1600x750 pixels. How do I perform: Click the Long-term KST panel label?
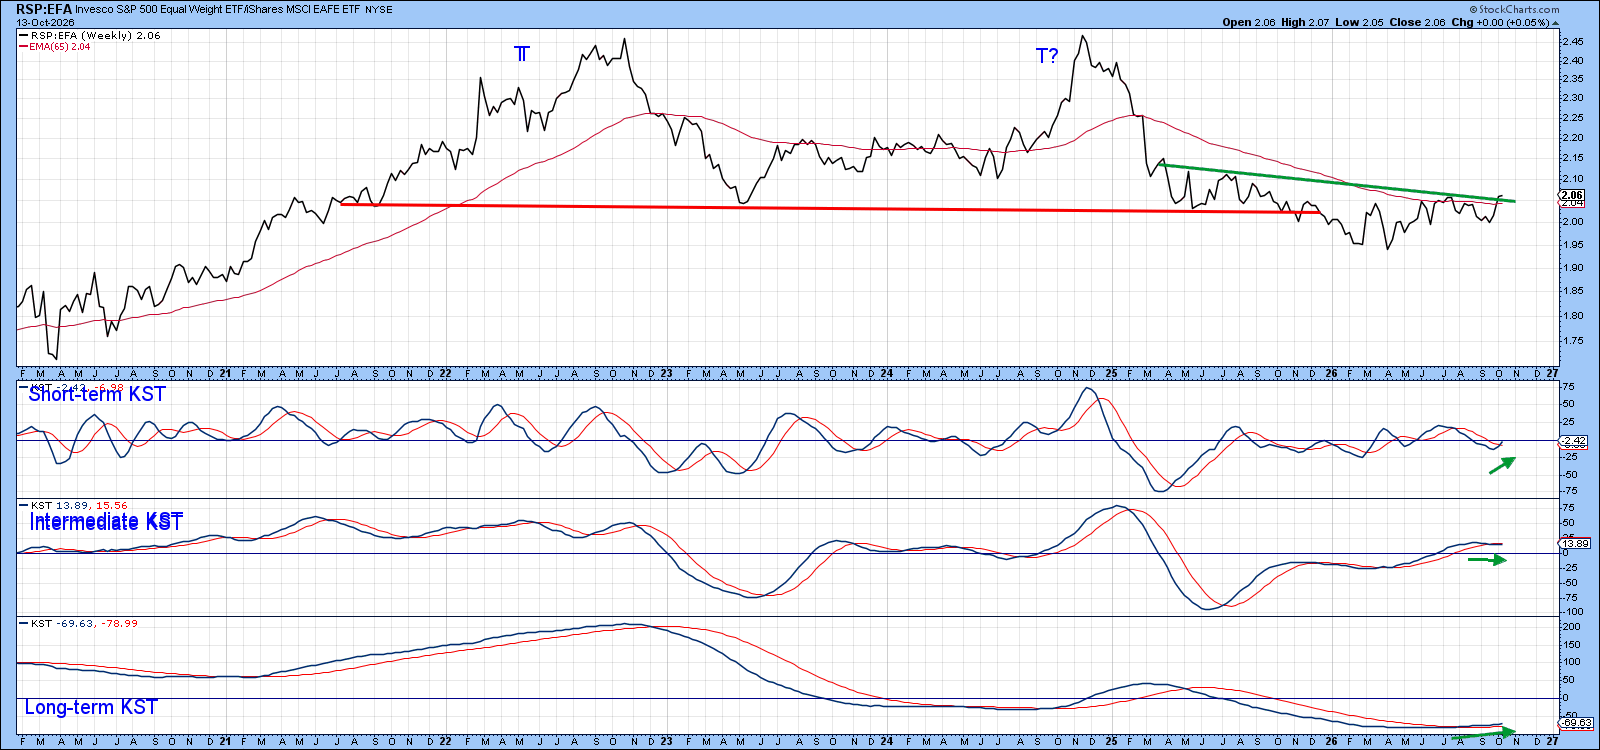[91, 707]
